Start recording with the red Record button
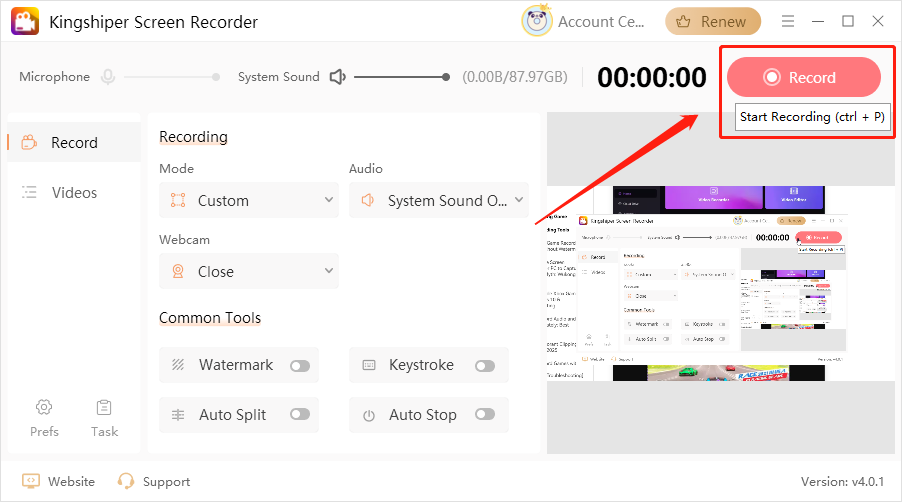 click(804, 77)
